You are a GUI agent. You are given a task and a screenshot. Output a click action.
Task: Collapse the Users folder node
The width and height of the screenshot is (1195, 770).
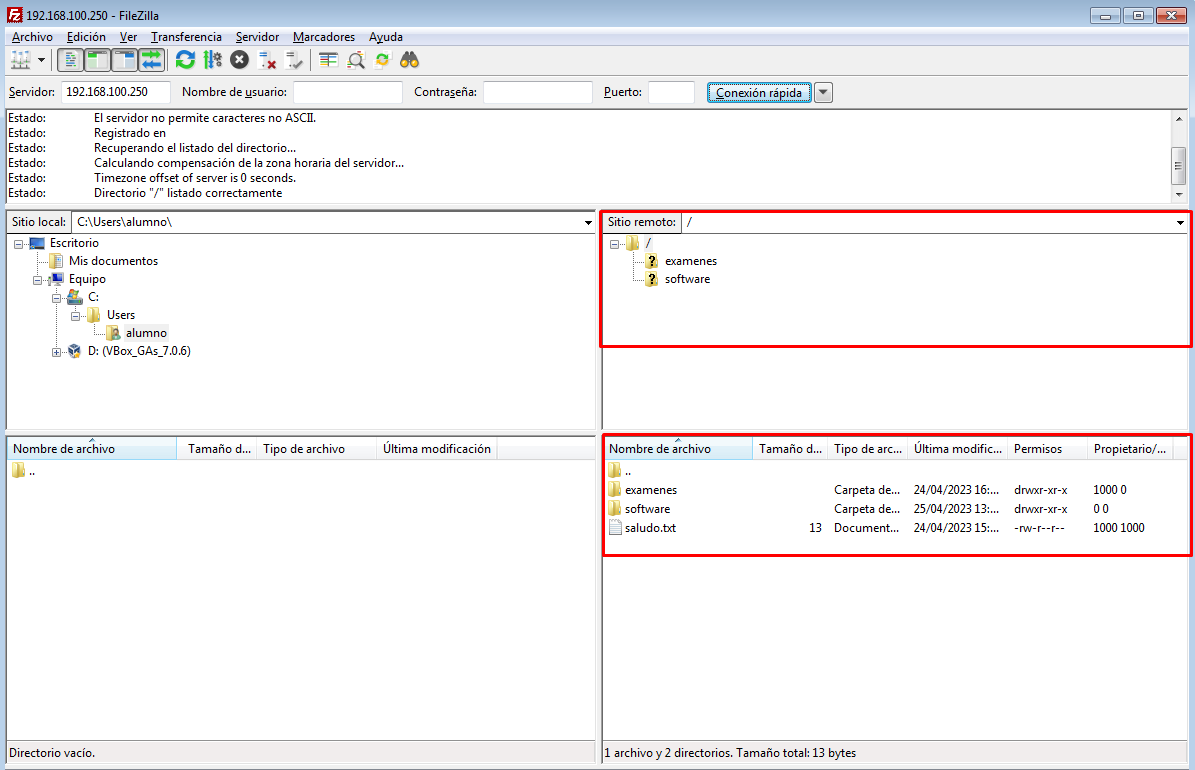coord(75,316)
